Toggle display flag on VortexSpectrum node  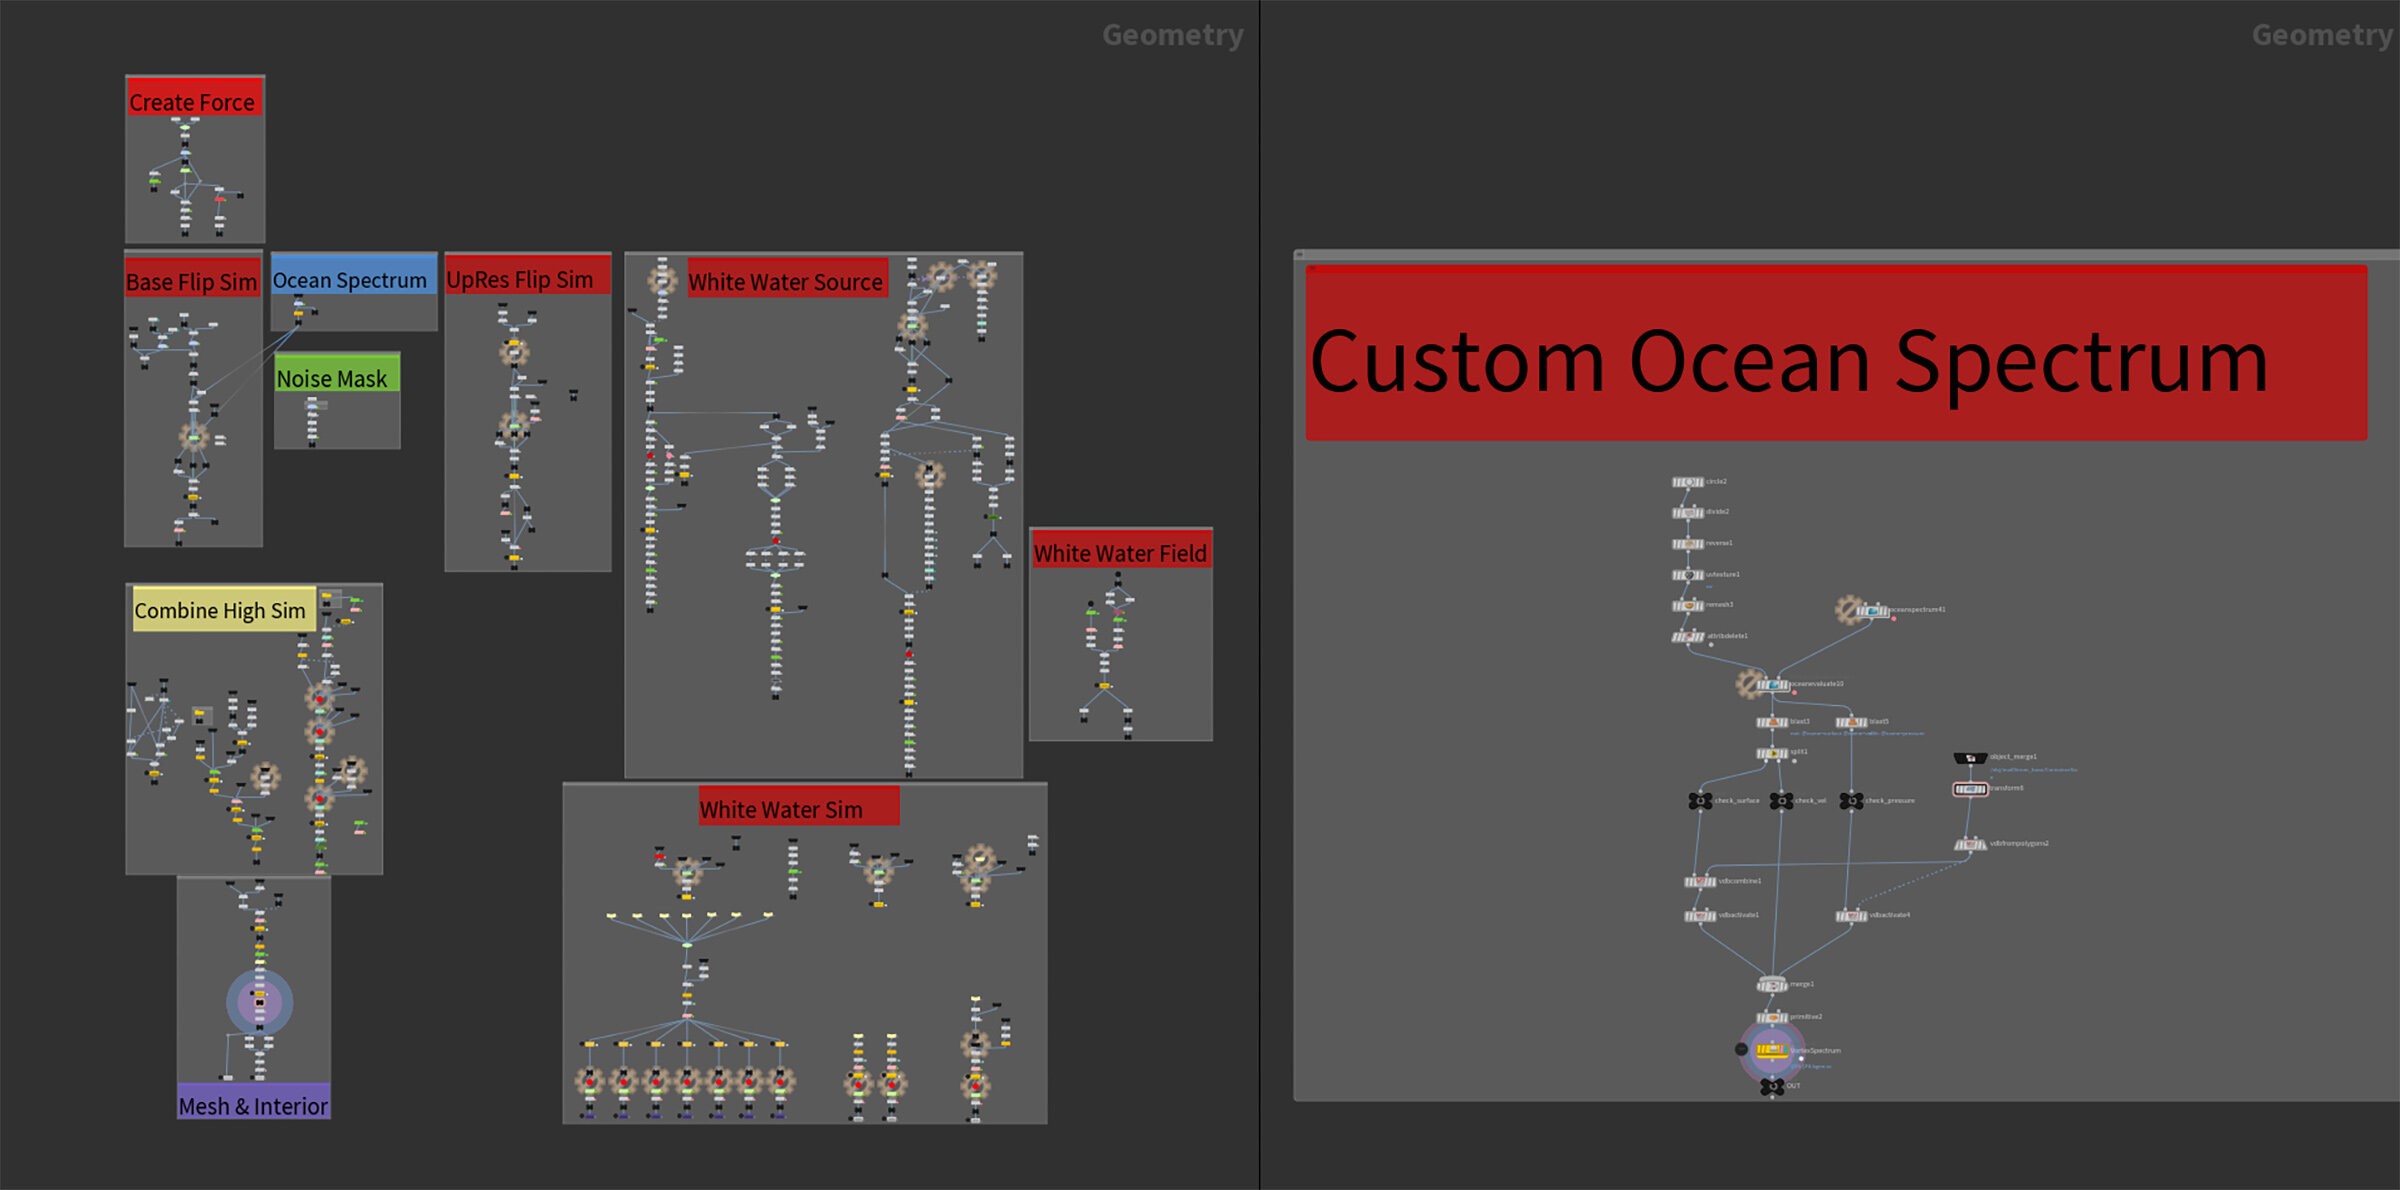pos(1786,1050)
